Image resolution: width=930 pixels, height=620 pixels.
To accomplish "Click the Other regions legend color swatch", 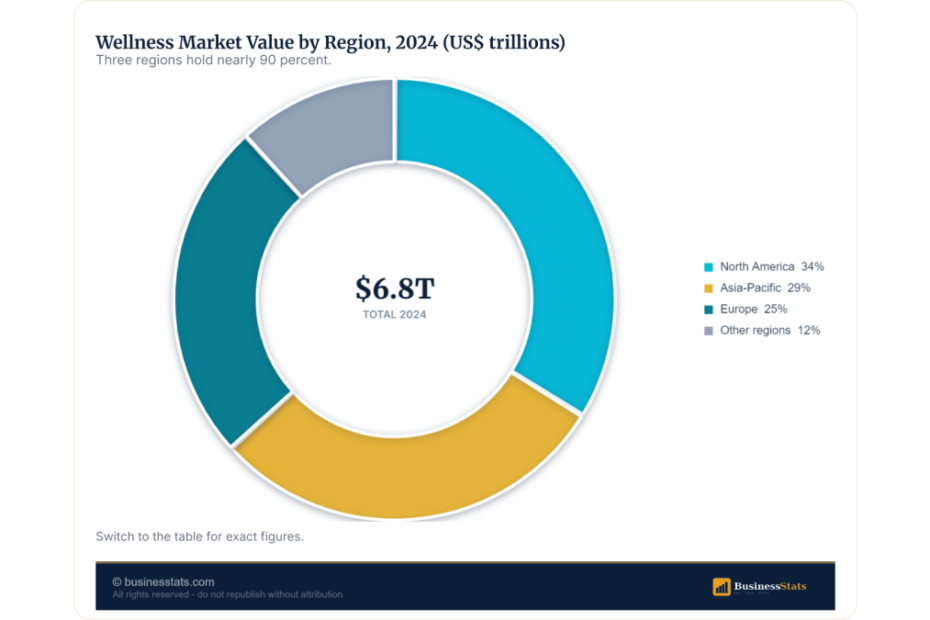I will [x=708, y=331].
